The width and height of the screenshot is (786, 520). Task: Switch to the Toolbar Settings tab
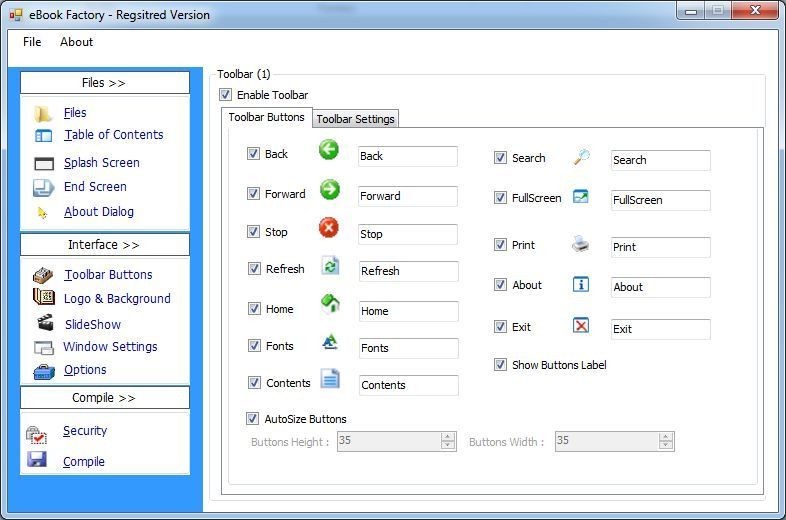[x=355, y=119]
